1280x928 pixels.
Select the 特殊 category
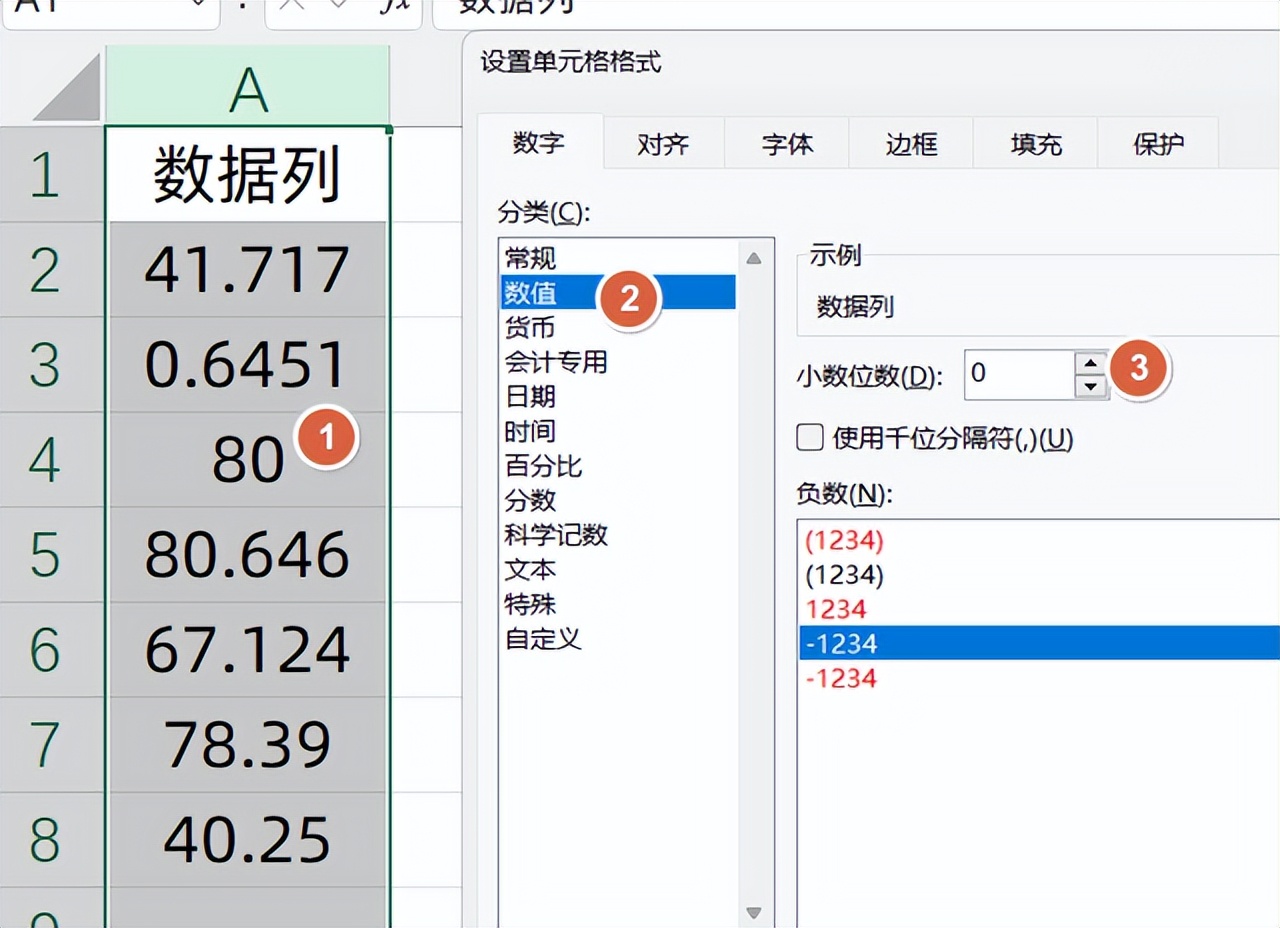point(618,604)
